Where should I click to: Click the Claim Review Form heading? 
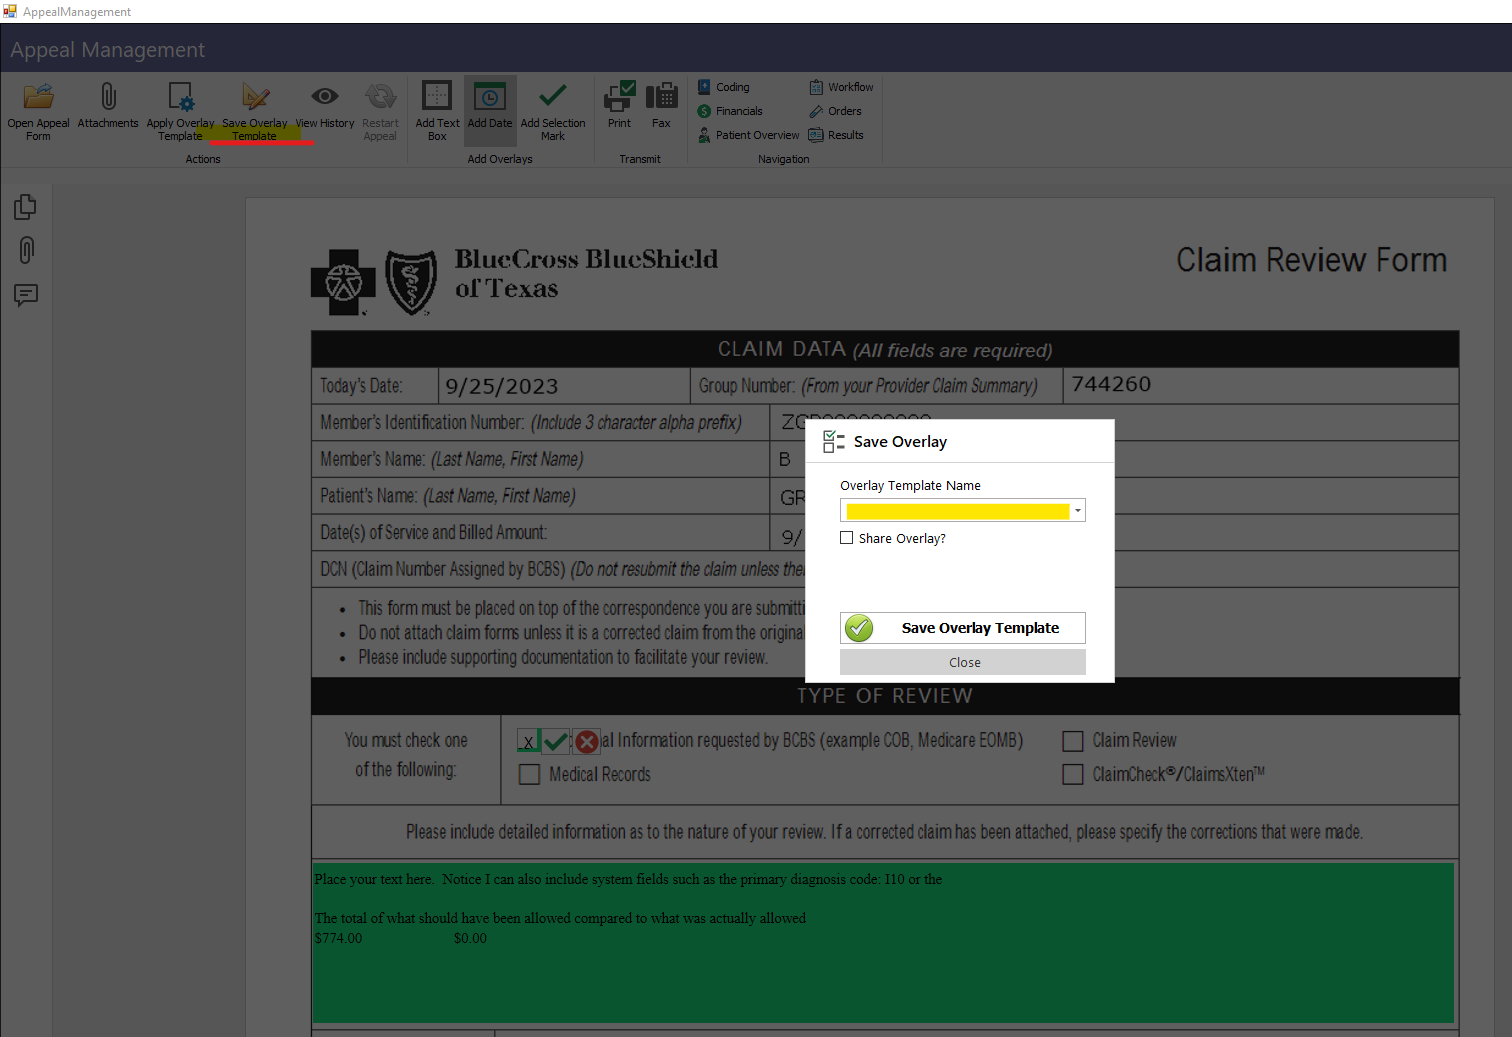click(1311, 260)
